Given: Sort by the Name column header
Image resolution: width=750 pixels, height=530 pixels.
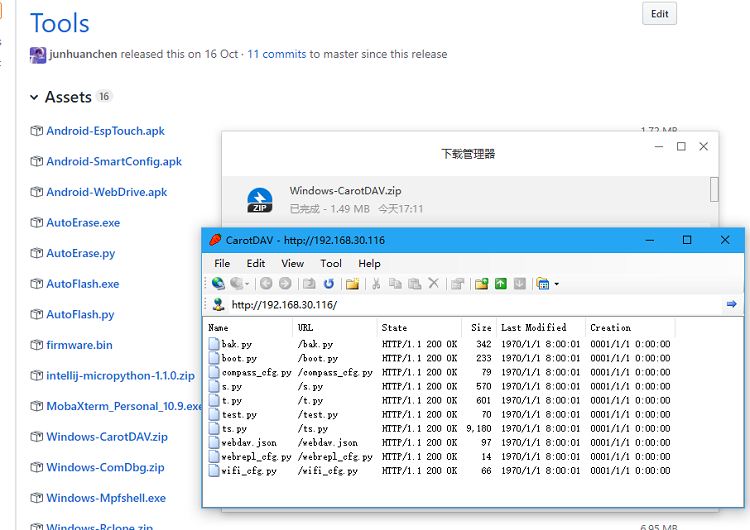Looking at the screenshot, I should [x=248, y=328].
